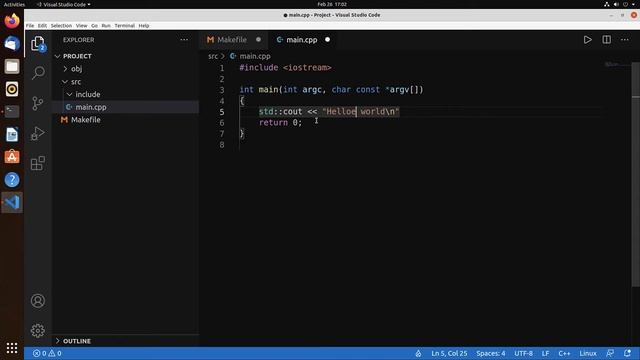Screen dimensions: 640x360
Task: Open Rhythmbox from the dock
Action: pos(12,89)
